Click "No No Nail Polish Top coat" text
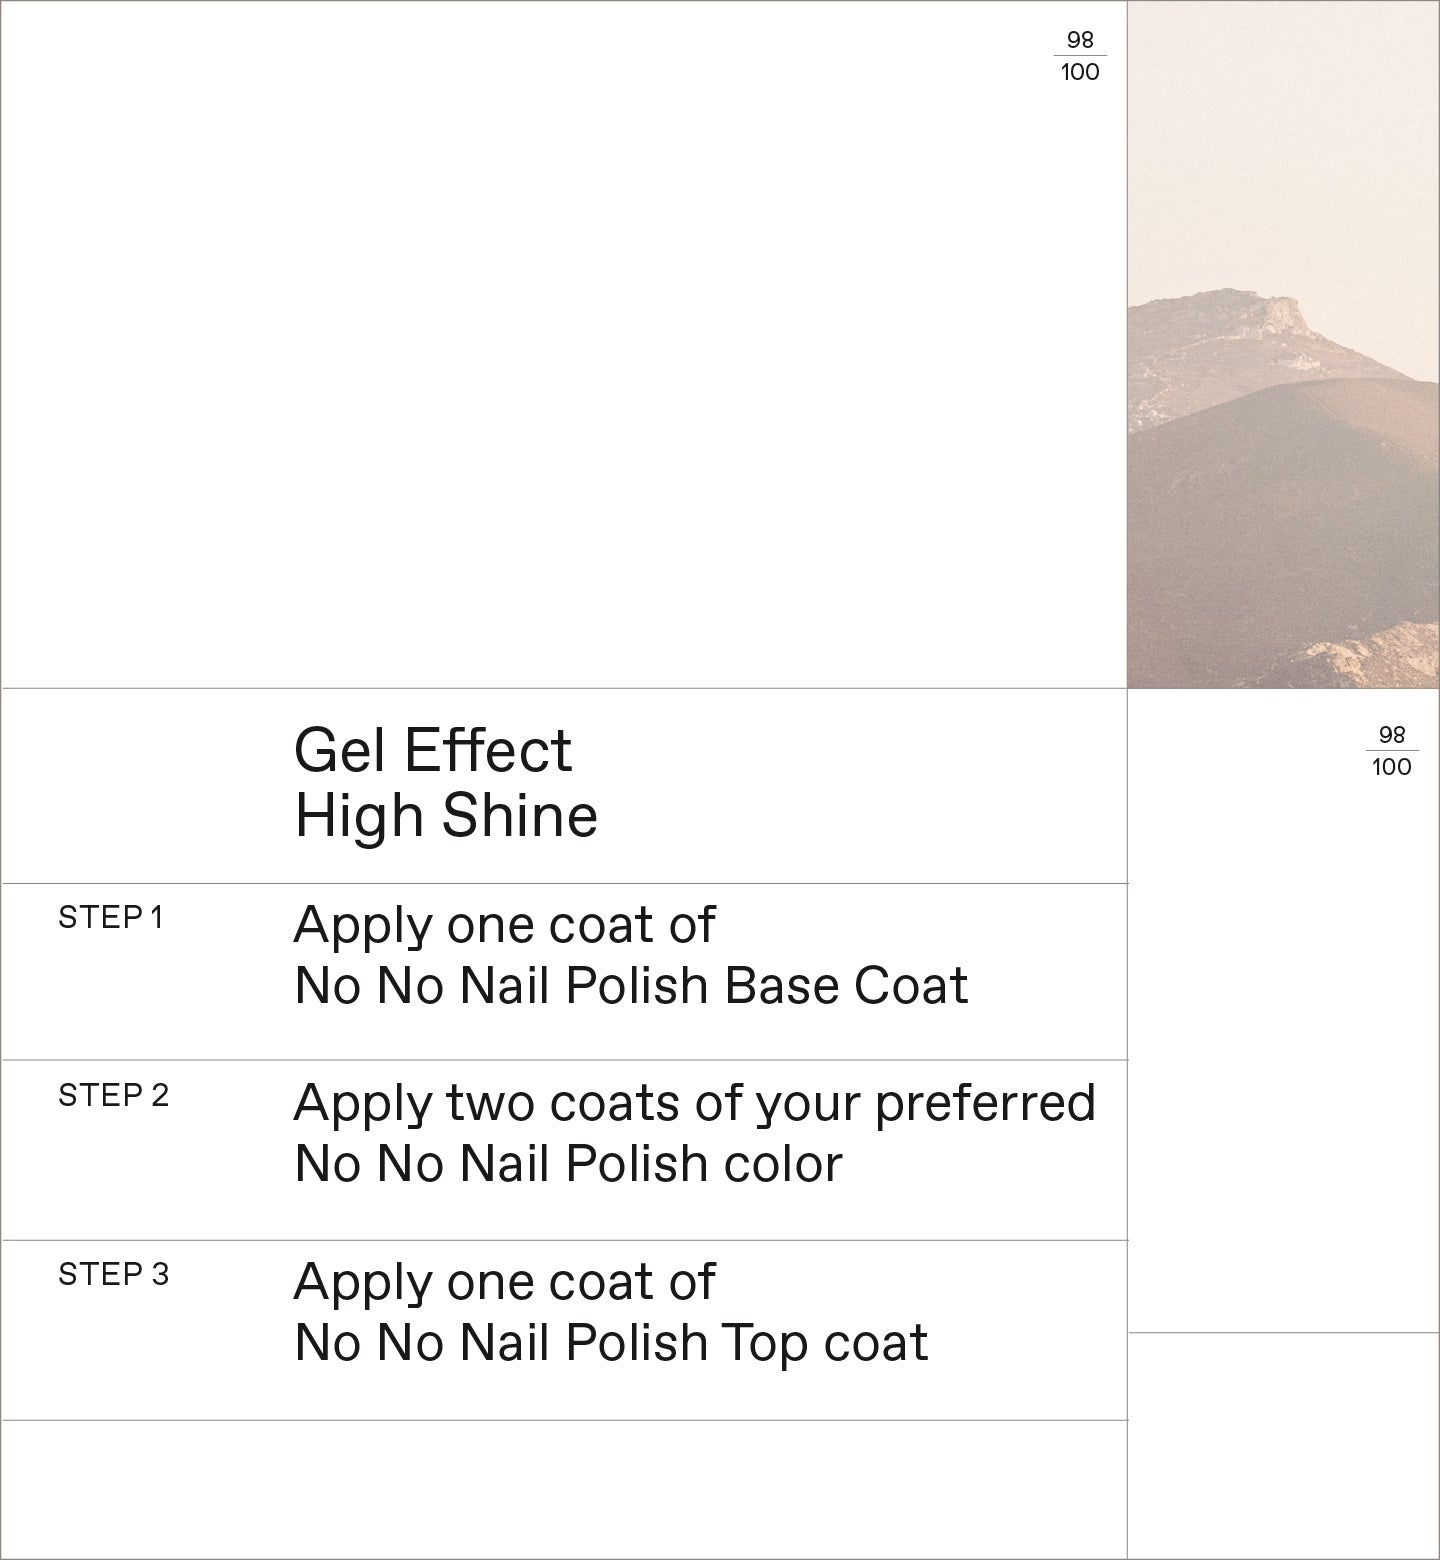 pyautogui.click(x=611, y=1343)
